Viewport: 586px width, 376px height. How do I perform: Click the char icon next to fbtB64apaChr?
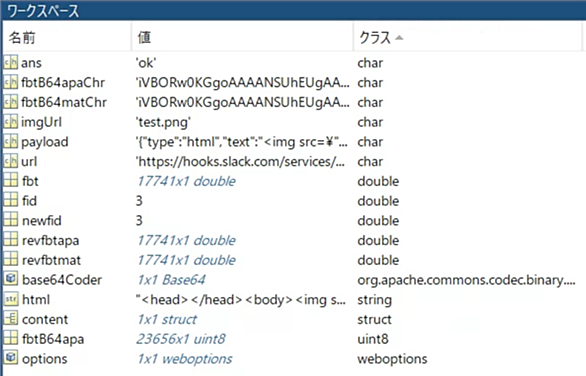pyautogui.click(x=11, y=82)
